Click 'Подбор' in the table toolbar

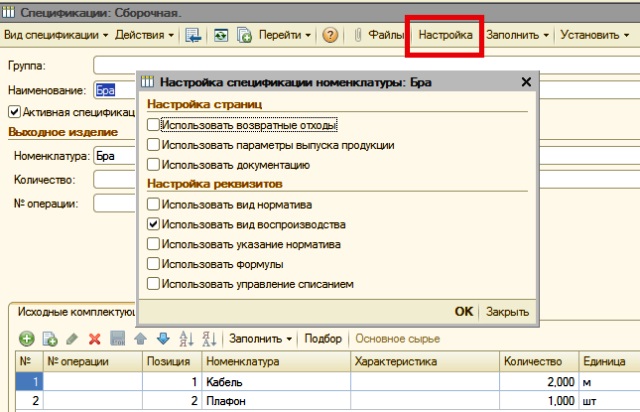click(x=323, y=339)
